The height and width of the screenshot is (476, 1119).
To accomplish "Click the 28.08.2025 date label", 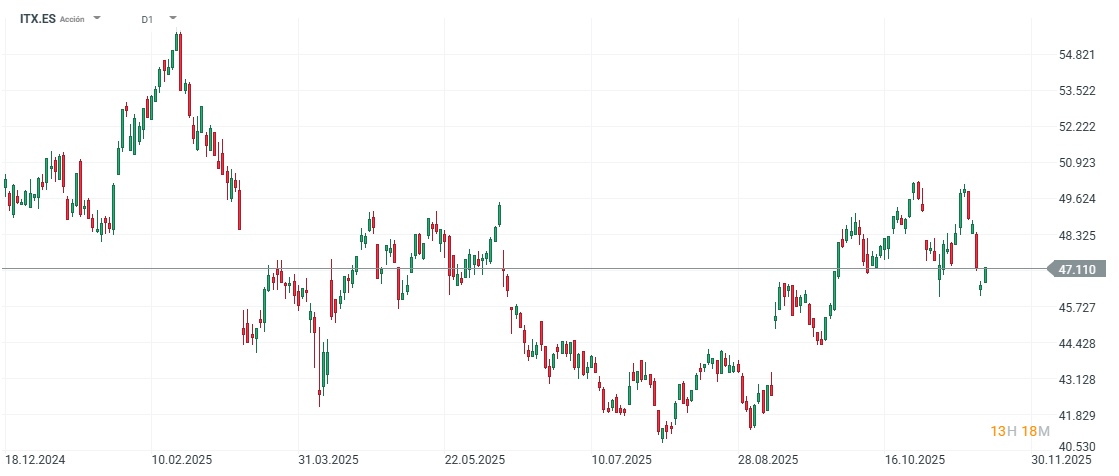I will coord(768,460).
